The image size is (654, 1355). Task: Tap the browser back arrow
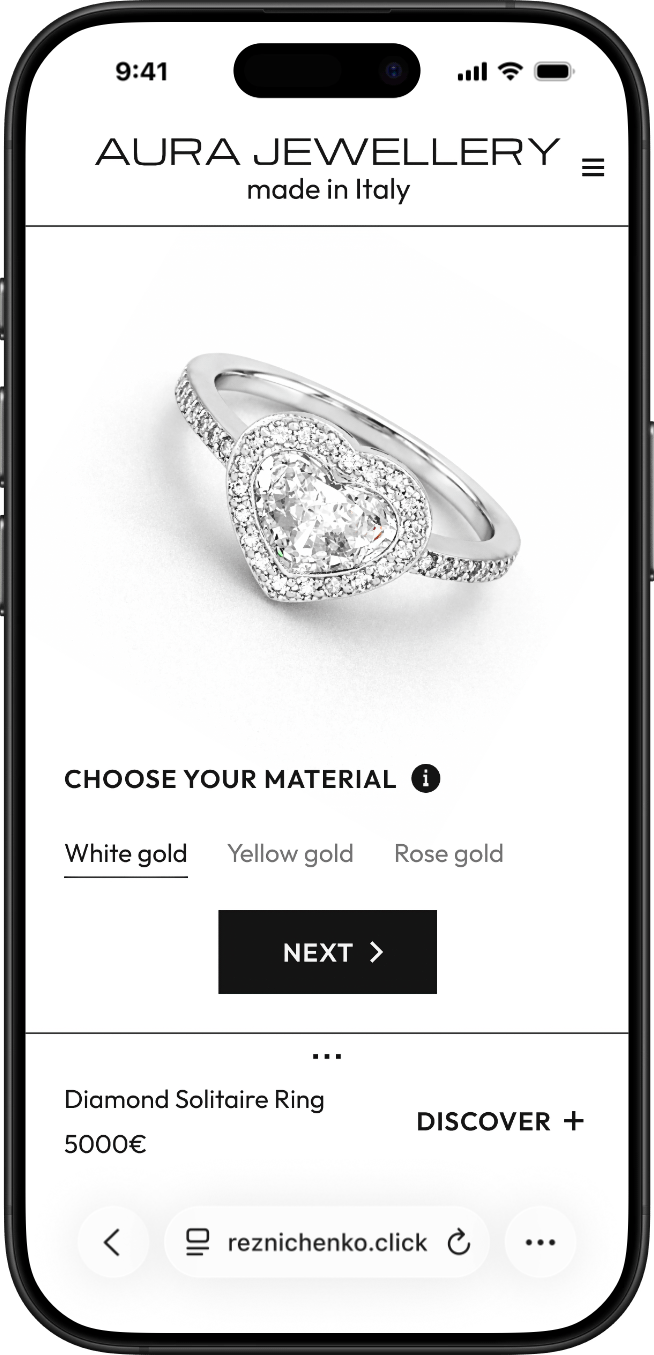112,1242
